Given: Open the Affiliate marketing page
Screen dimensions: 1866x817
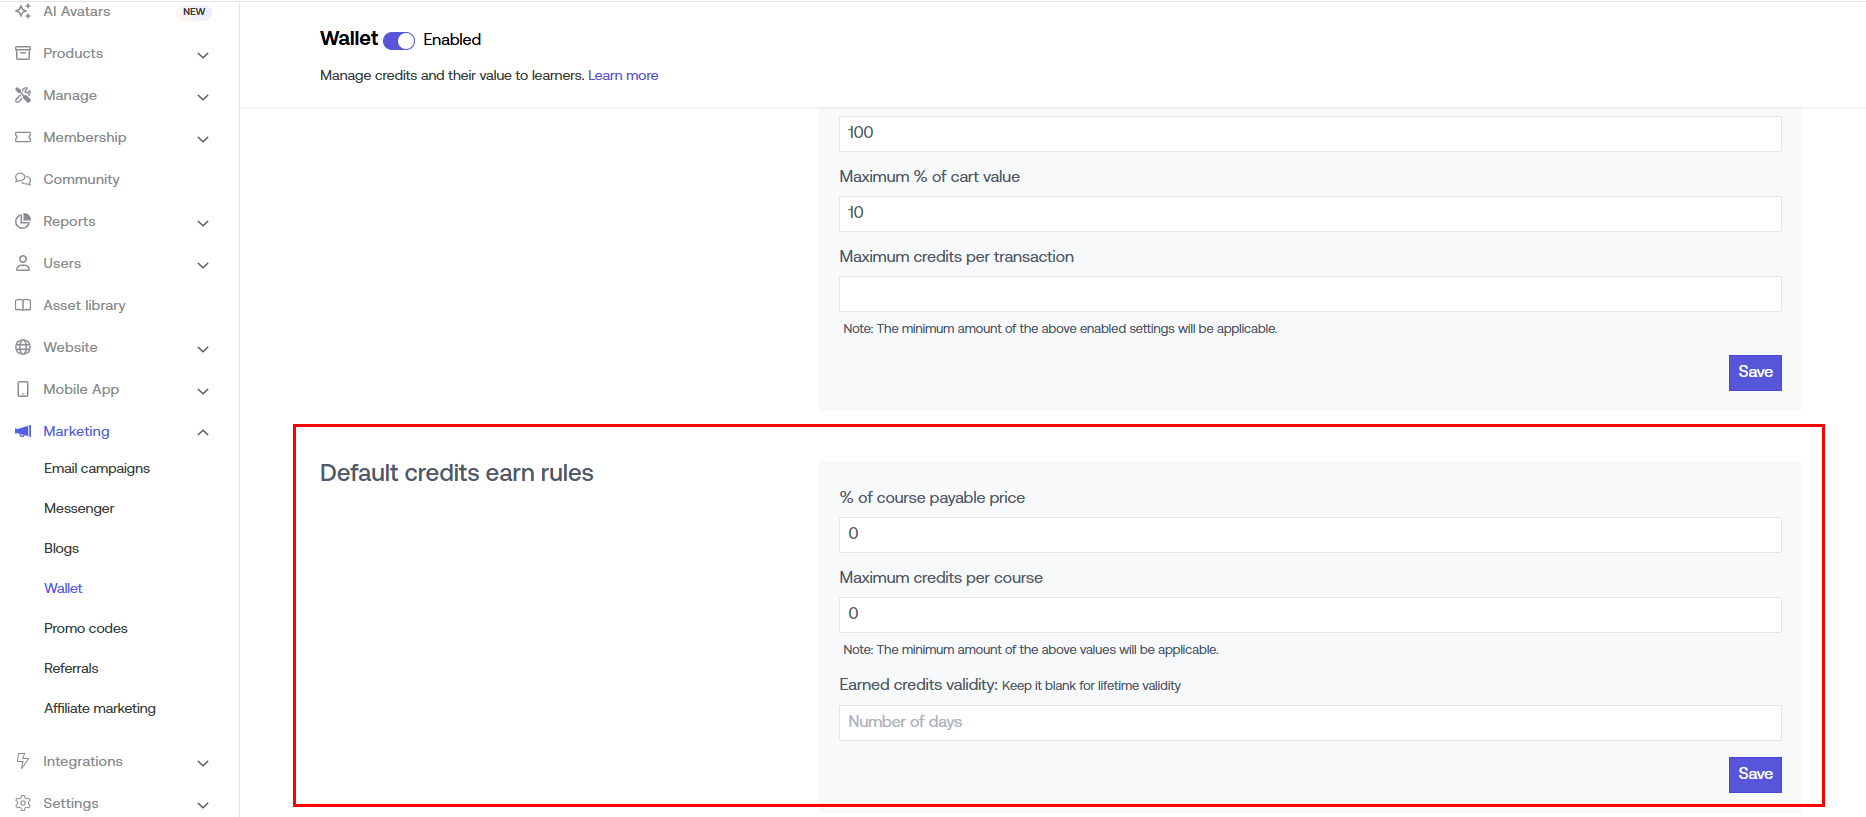Looking at the screenshot, I should point(100,708).
